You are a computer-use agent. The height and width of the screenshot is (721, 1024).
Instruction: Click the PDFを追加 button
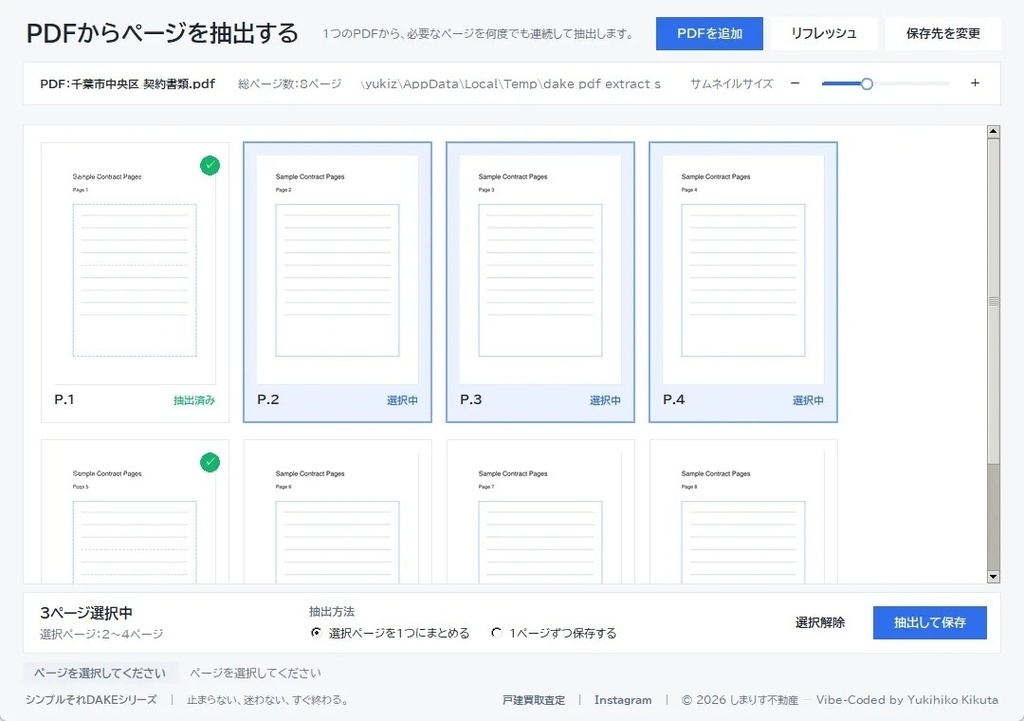coord(709,33)
